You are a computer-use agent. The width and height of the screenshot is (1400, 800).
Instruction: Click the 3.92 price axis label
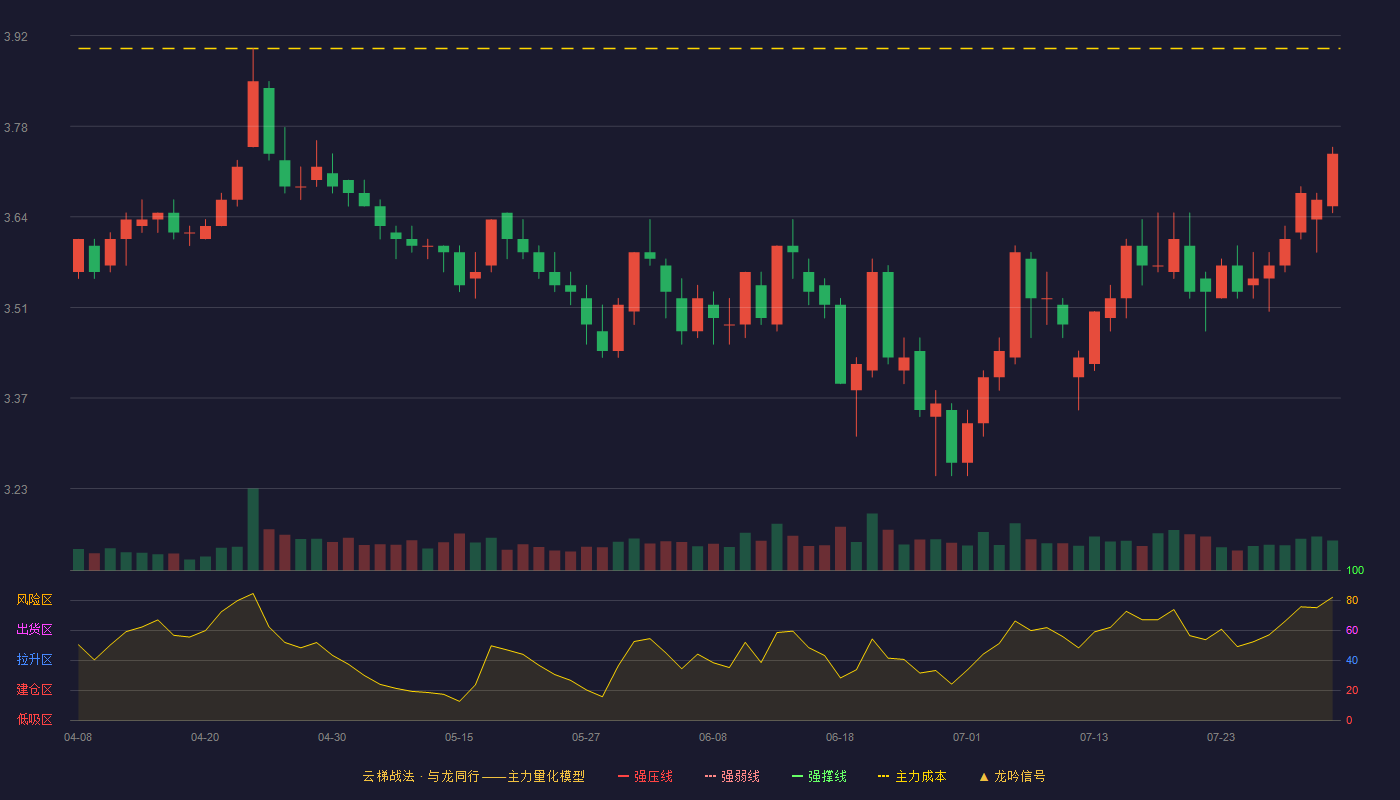(x=16, y=37)
